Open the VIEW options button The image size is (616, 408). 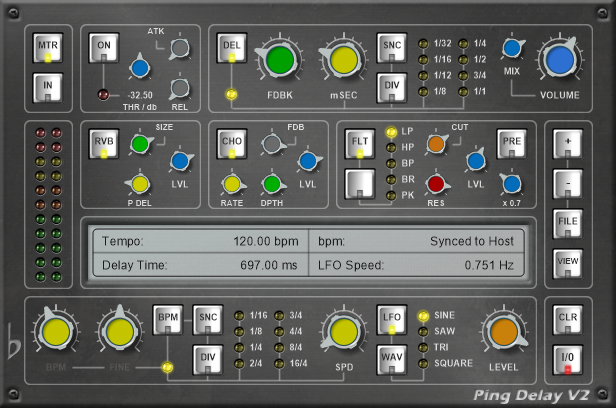click(x=567, y=263)
